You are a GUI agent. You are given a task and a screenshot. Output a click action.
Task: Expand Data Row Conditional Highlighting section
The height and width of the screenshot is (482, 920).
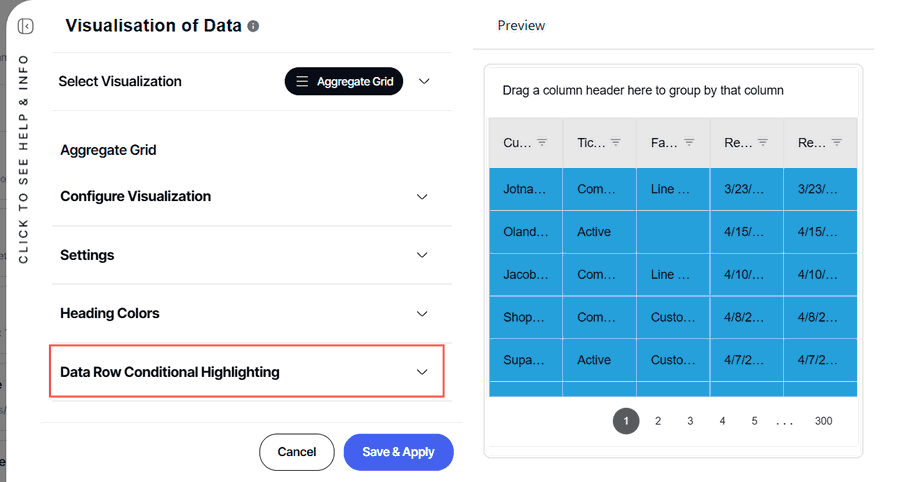[x=422, y=372]
